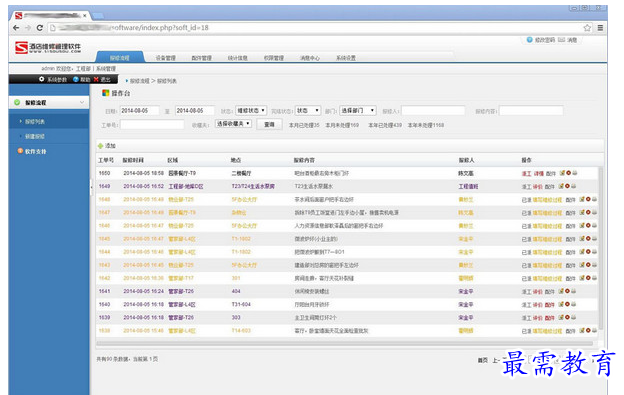Click 填写维修过程 link in row 1648

tap(547, 200)
